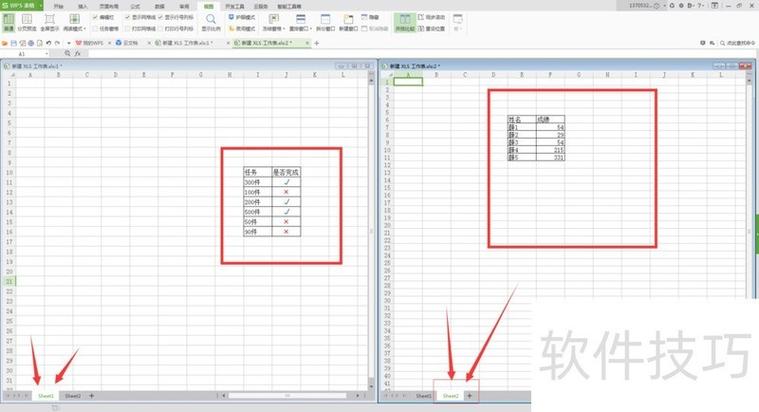The image size is (759, 412).
Task: Click the New Window icon
Action: click(x=348, y=22)
